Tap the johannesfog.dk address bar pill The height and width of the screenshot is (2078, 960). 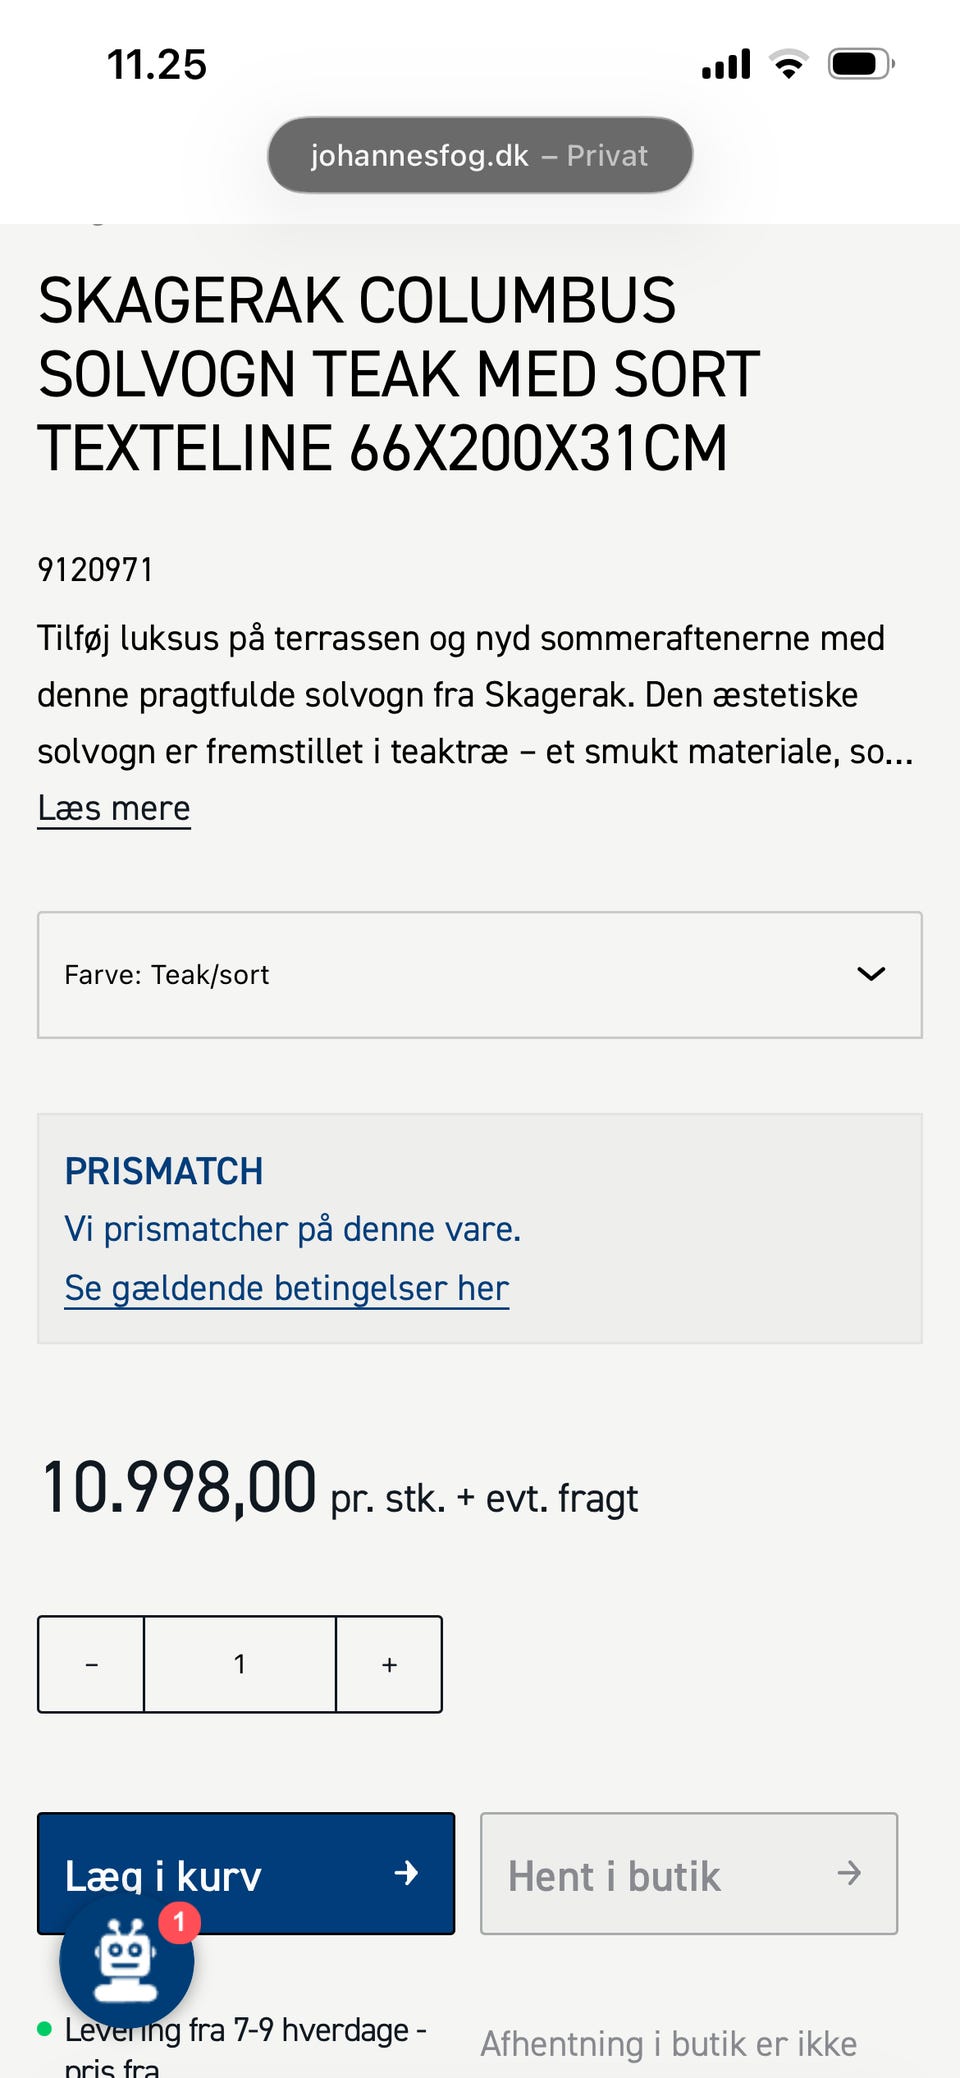(x=480, y=155)
